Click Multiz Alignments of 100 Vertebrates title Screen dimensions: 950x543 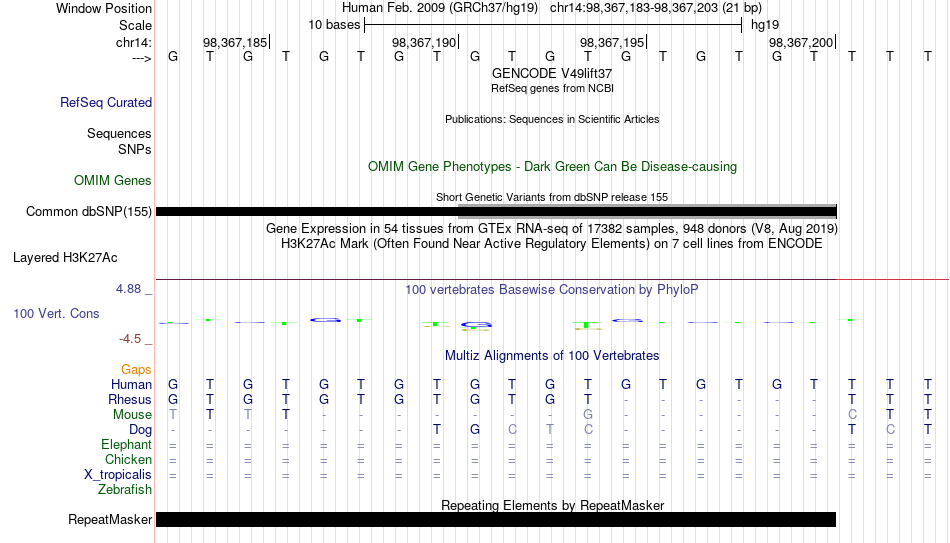(x=552, y=356)
